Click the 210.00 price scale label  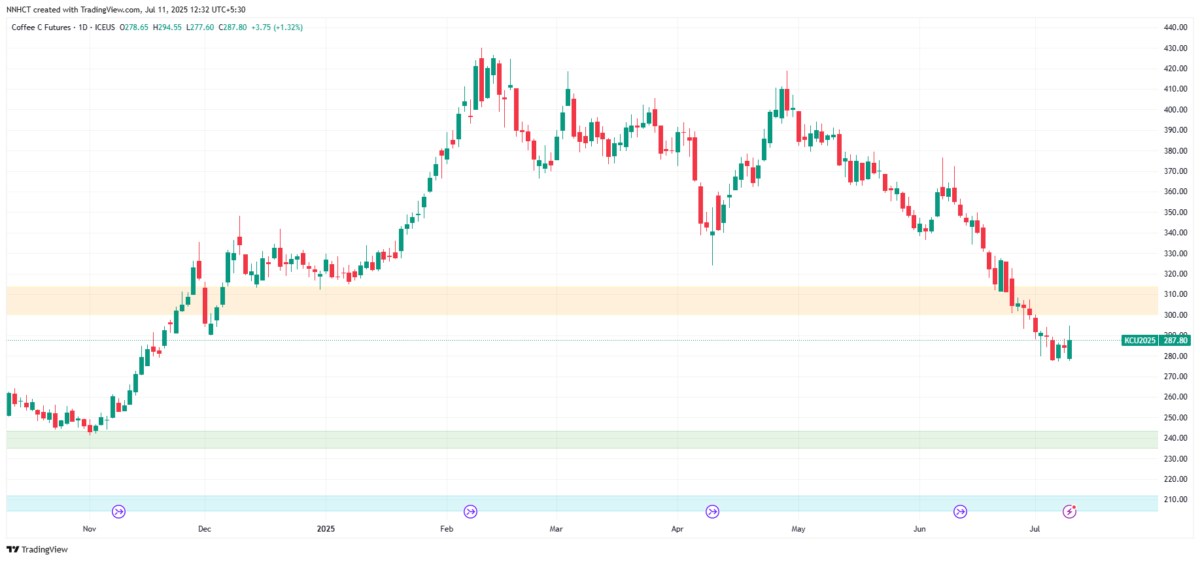1175,499
